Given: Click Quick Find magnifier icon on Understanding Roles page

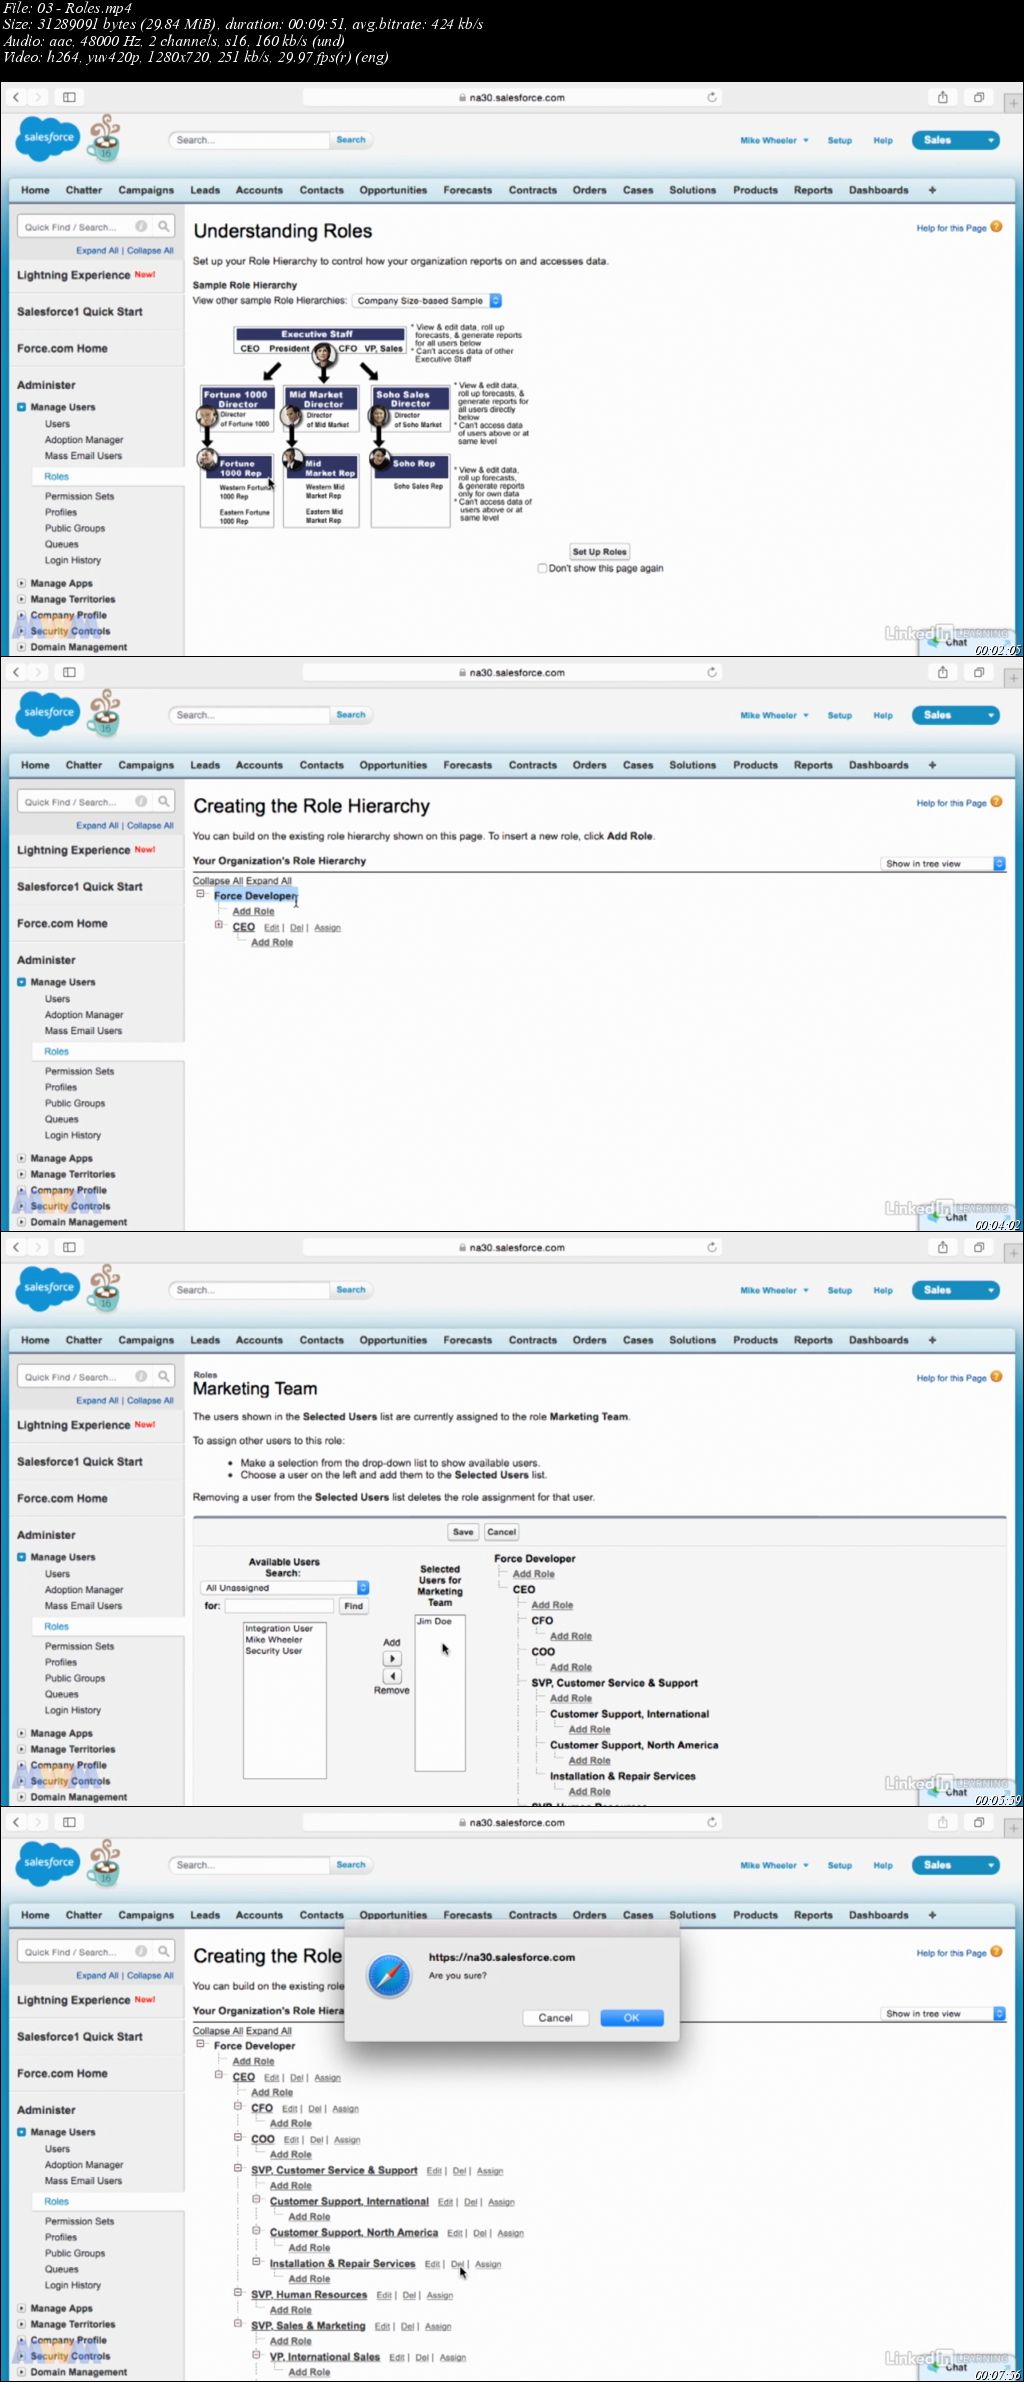Looking at the screenshot, I should (x=163, y=227).
